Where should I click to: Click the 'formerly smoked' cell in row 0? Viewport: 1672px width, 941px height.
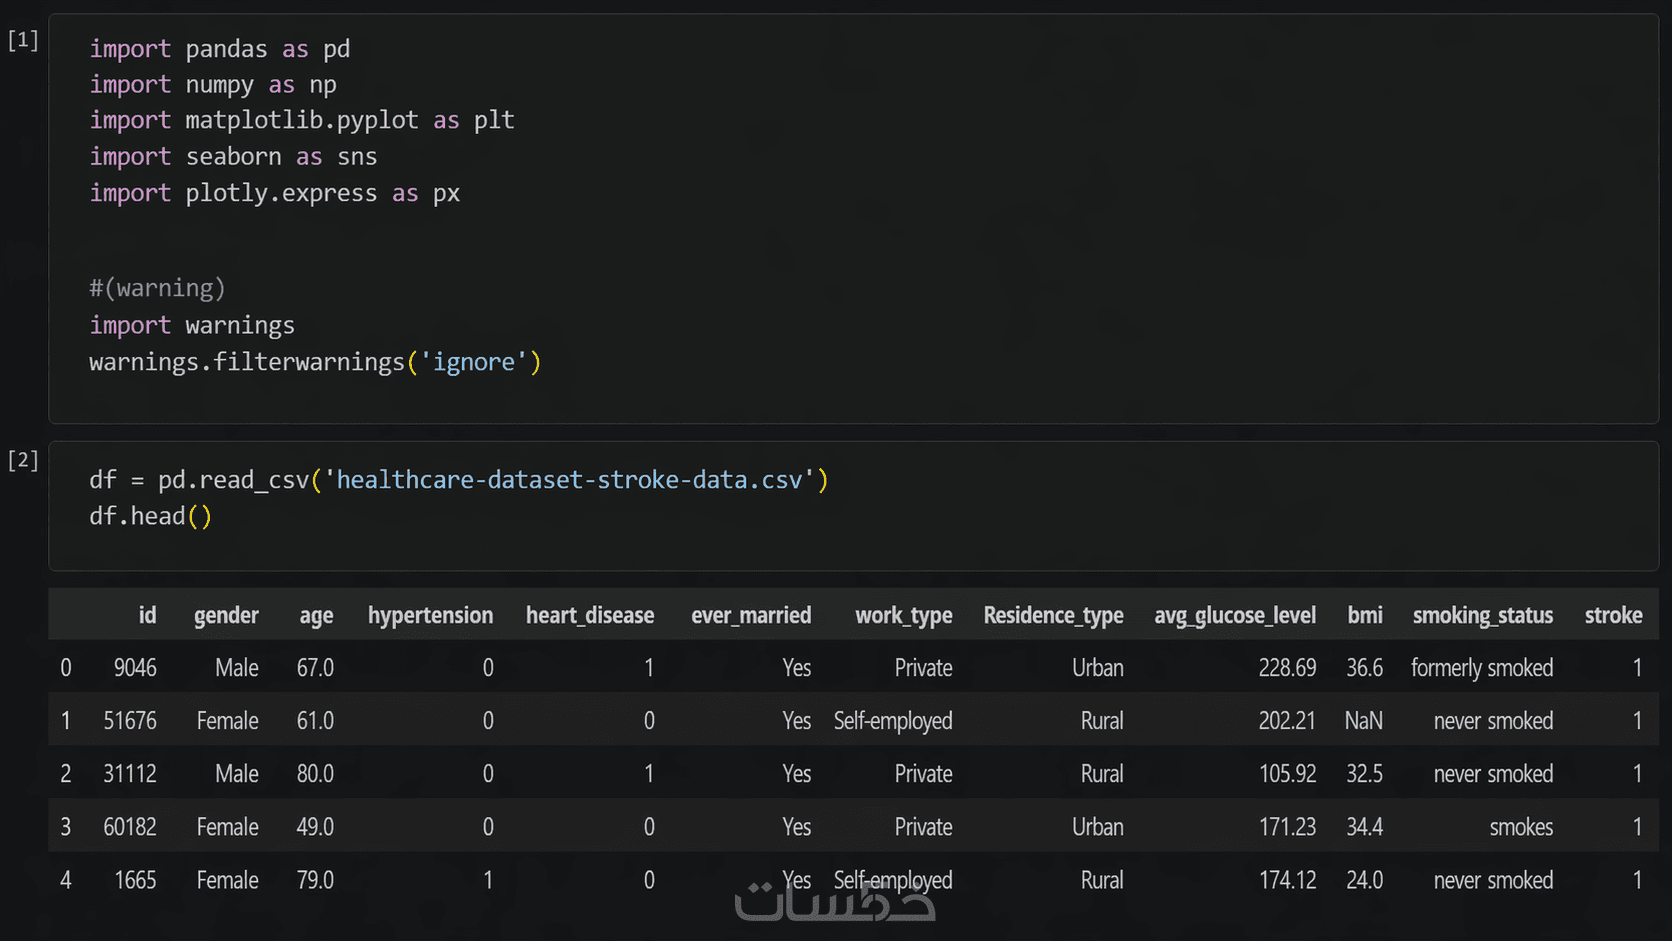click(x=1482, y=668)
